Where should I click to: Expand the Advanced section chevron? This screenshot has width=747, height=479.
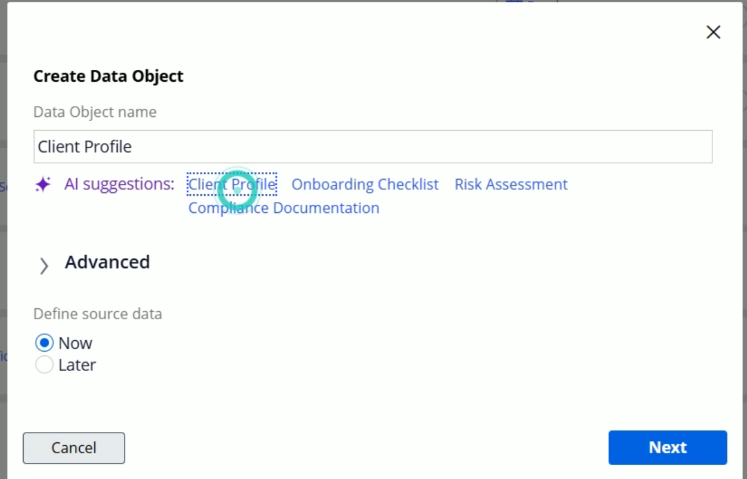pyautogui.click(x=44, y=265)
